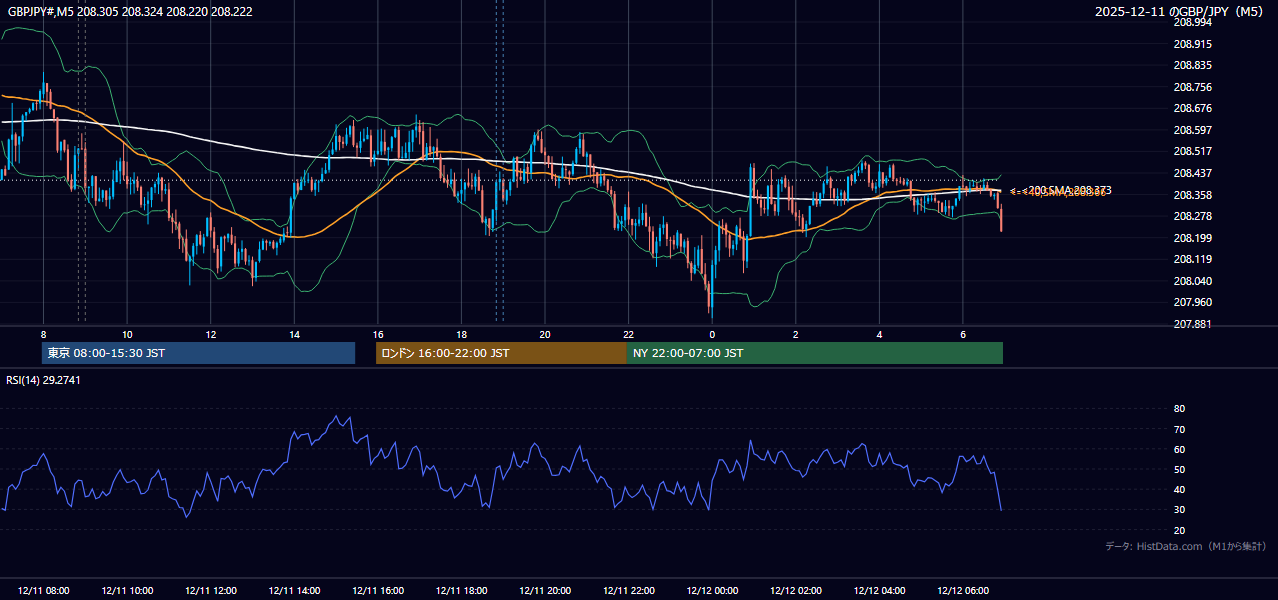Open the HistData.com data credit text
The width and height of the screenshot is (1278, 600).
coord(1186,546)
